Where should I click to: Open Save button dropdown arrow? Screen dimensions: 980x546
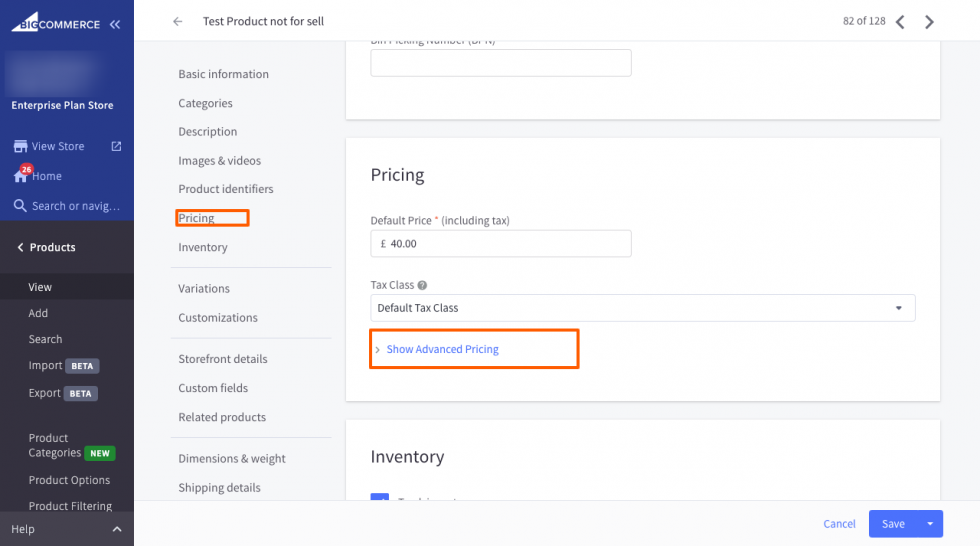pos(931,524)
